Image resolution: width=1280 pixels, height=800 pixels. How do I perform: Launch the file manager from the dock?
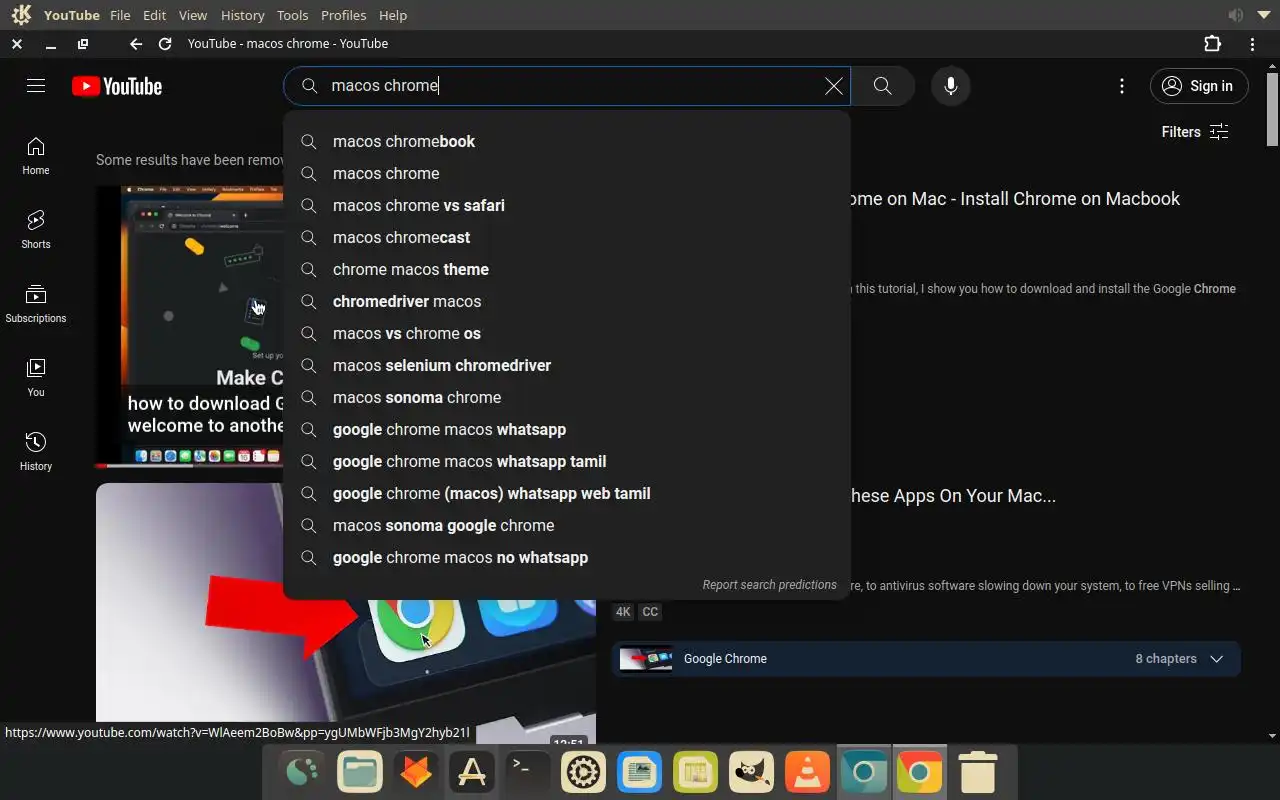[360, 772]
